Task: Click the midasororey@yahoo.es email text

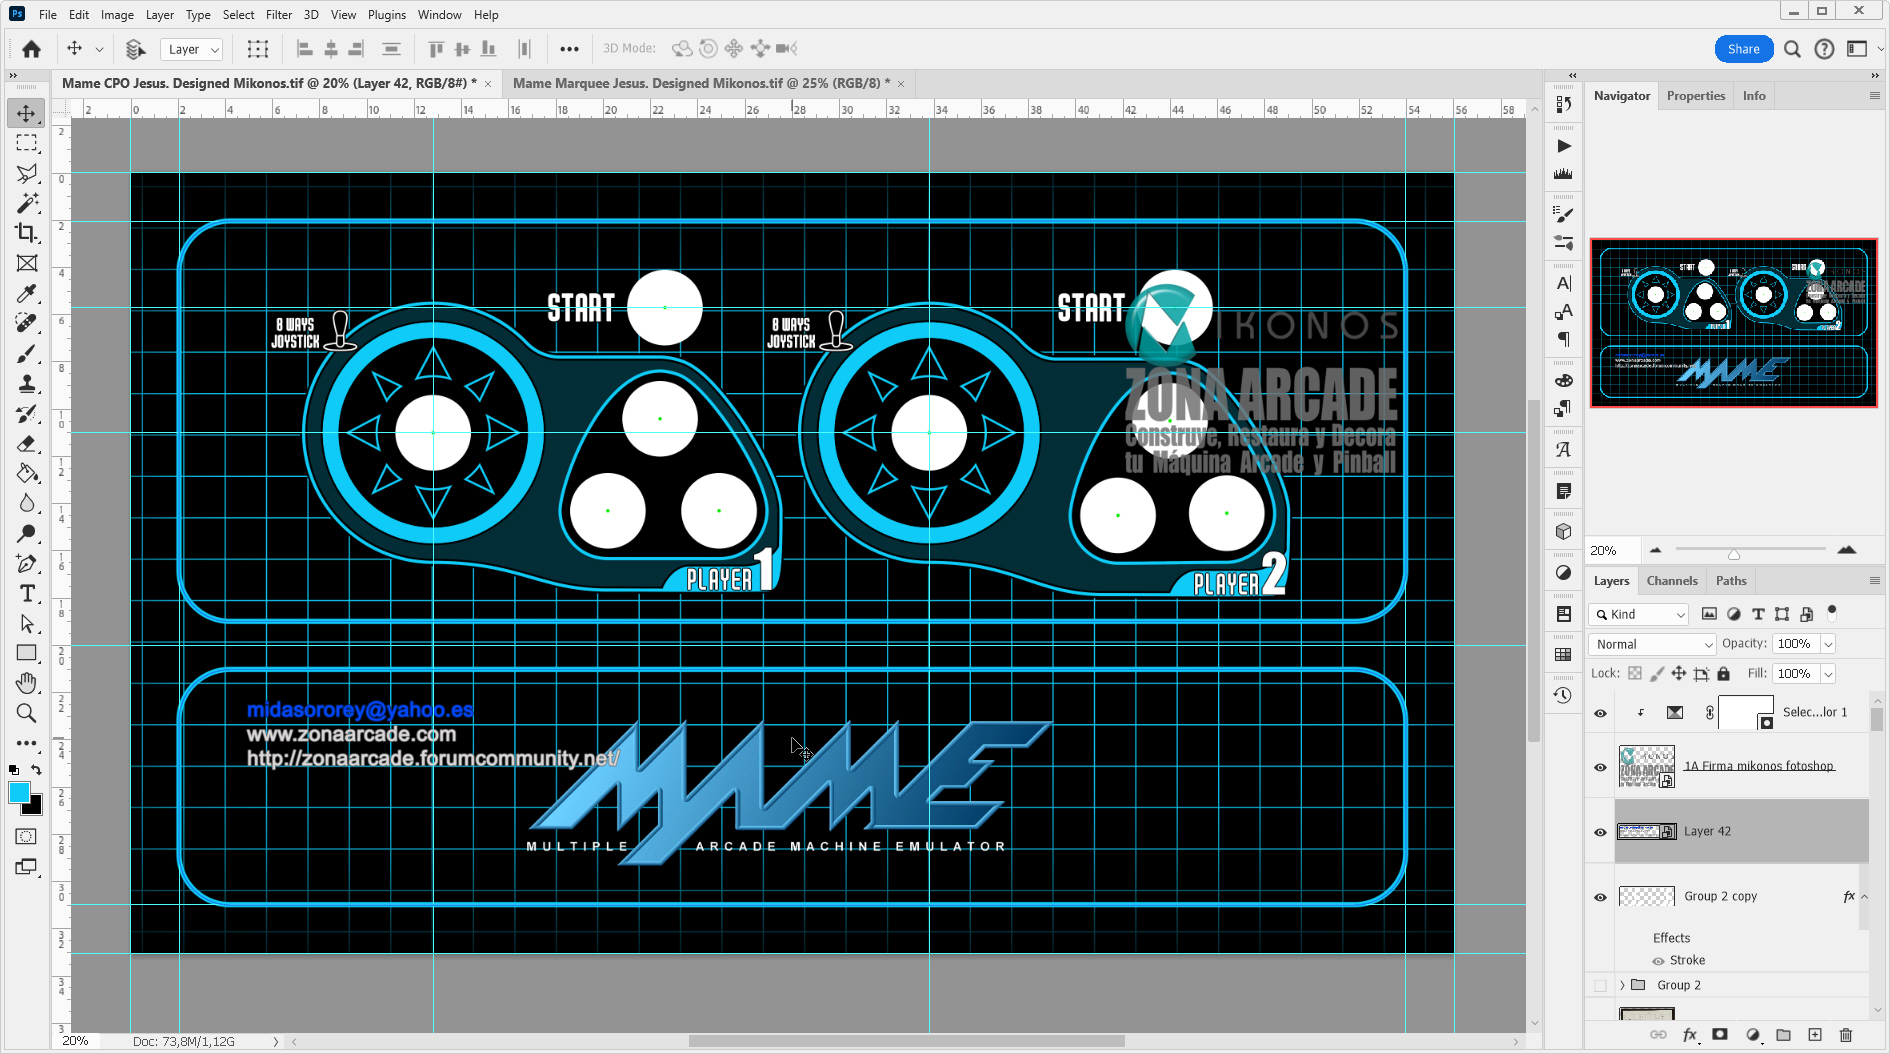Action: click(359, 710)
